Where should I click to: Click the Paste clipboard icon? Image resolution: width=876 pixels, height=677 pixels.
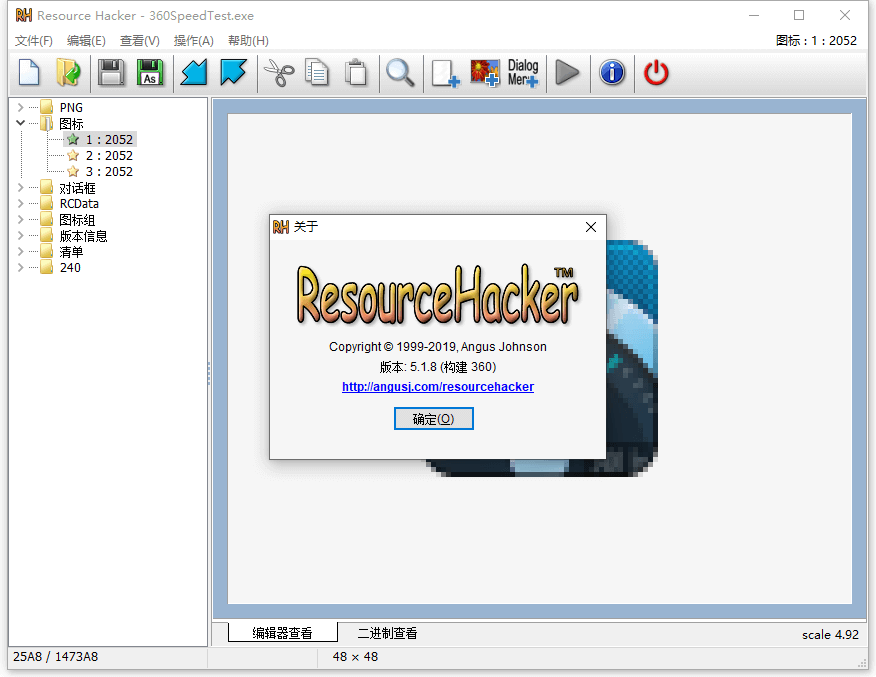[x=356, y=73]
